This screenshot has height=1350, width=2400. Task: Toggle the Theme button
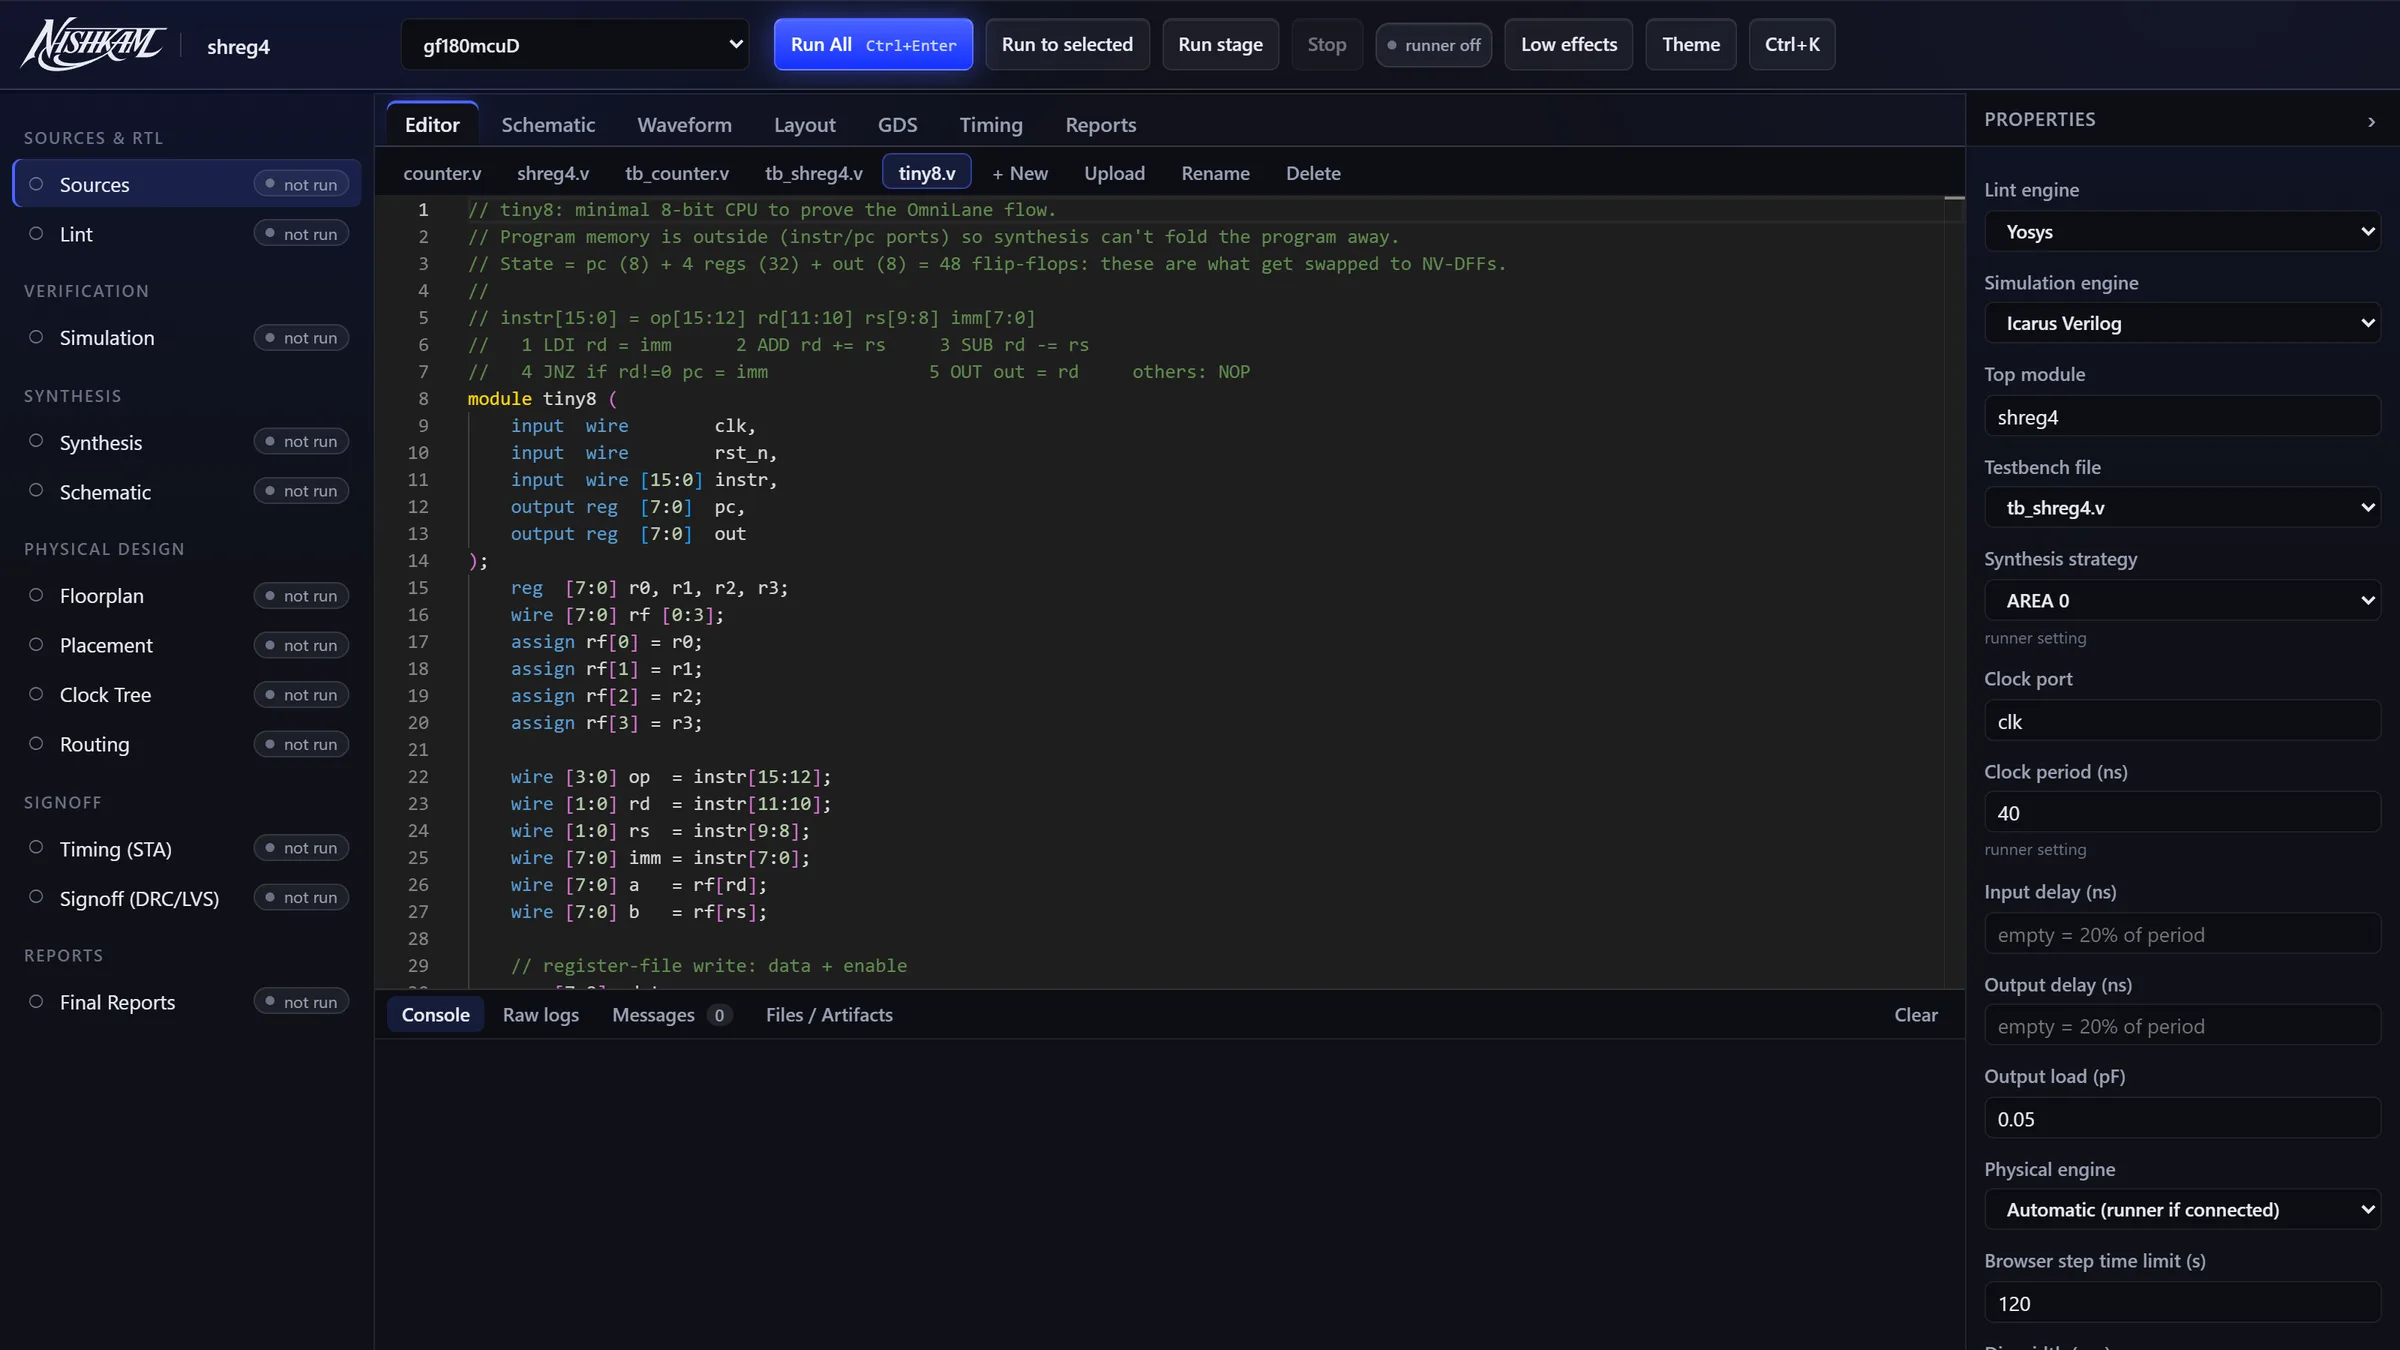pyautogui.click(x=1690, y=45)
